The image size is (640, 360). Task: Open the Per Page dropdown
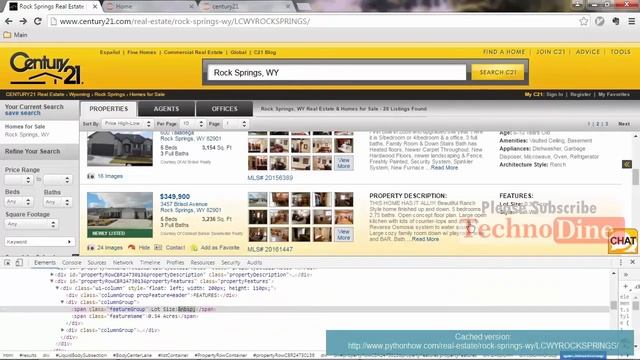(x=192, y=124)
